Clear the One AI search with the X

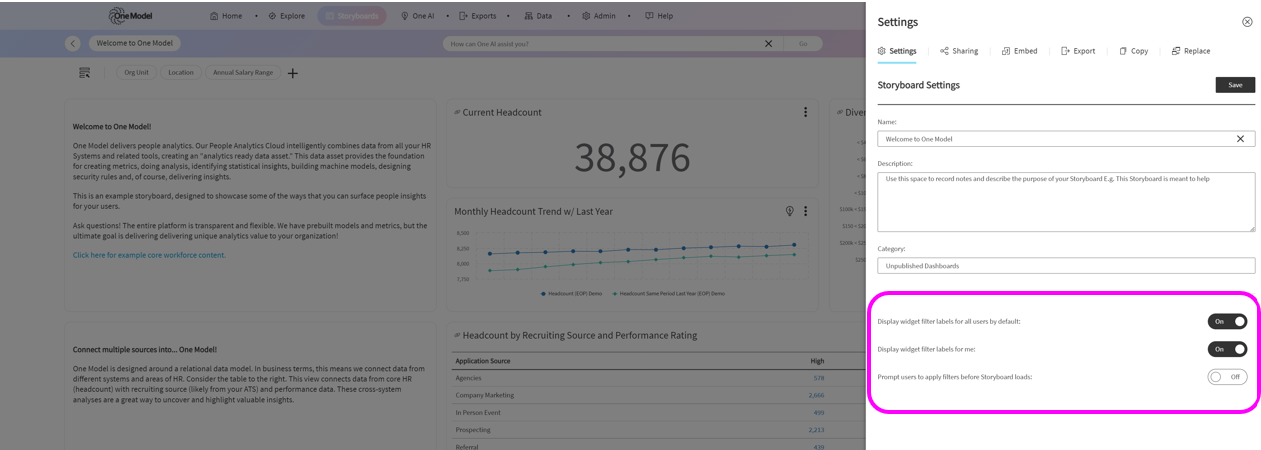[x=769, y=44]
